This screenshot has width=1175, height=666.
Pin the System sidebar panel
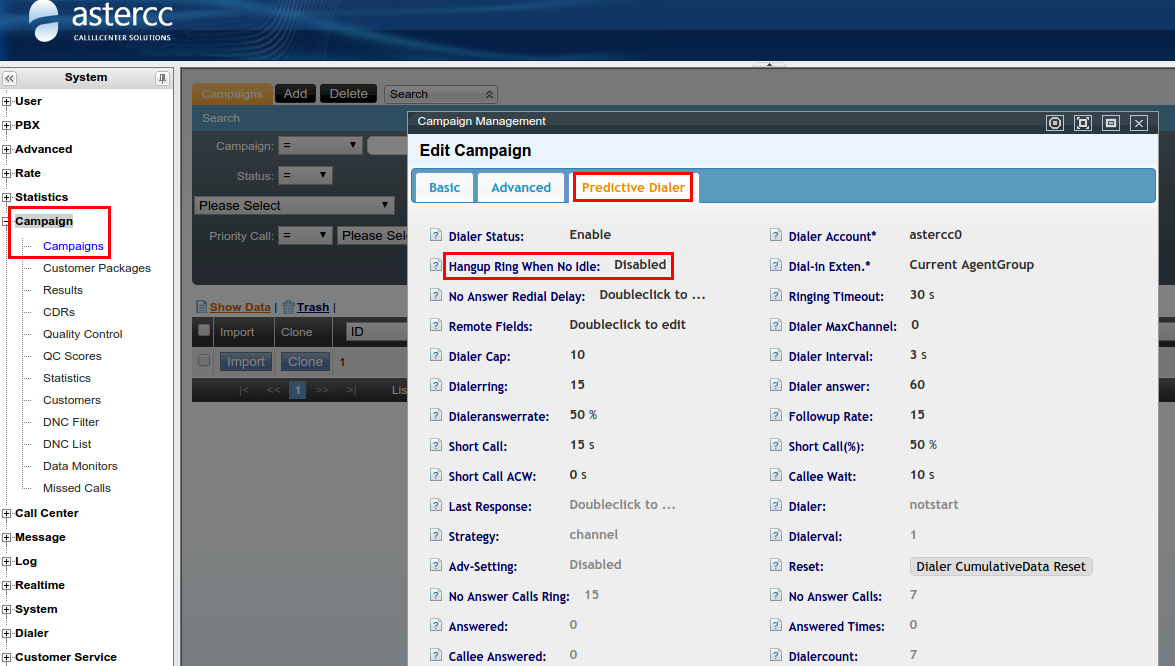(162, 78)
